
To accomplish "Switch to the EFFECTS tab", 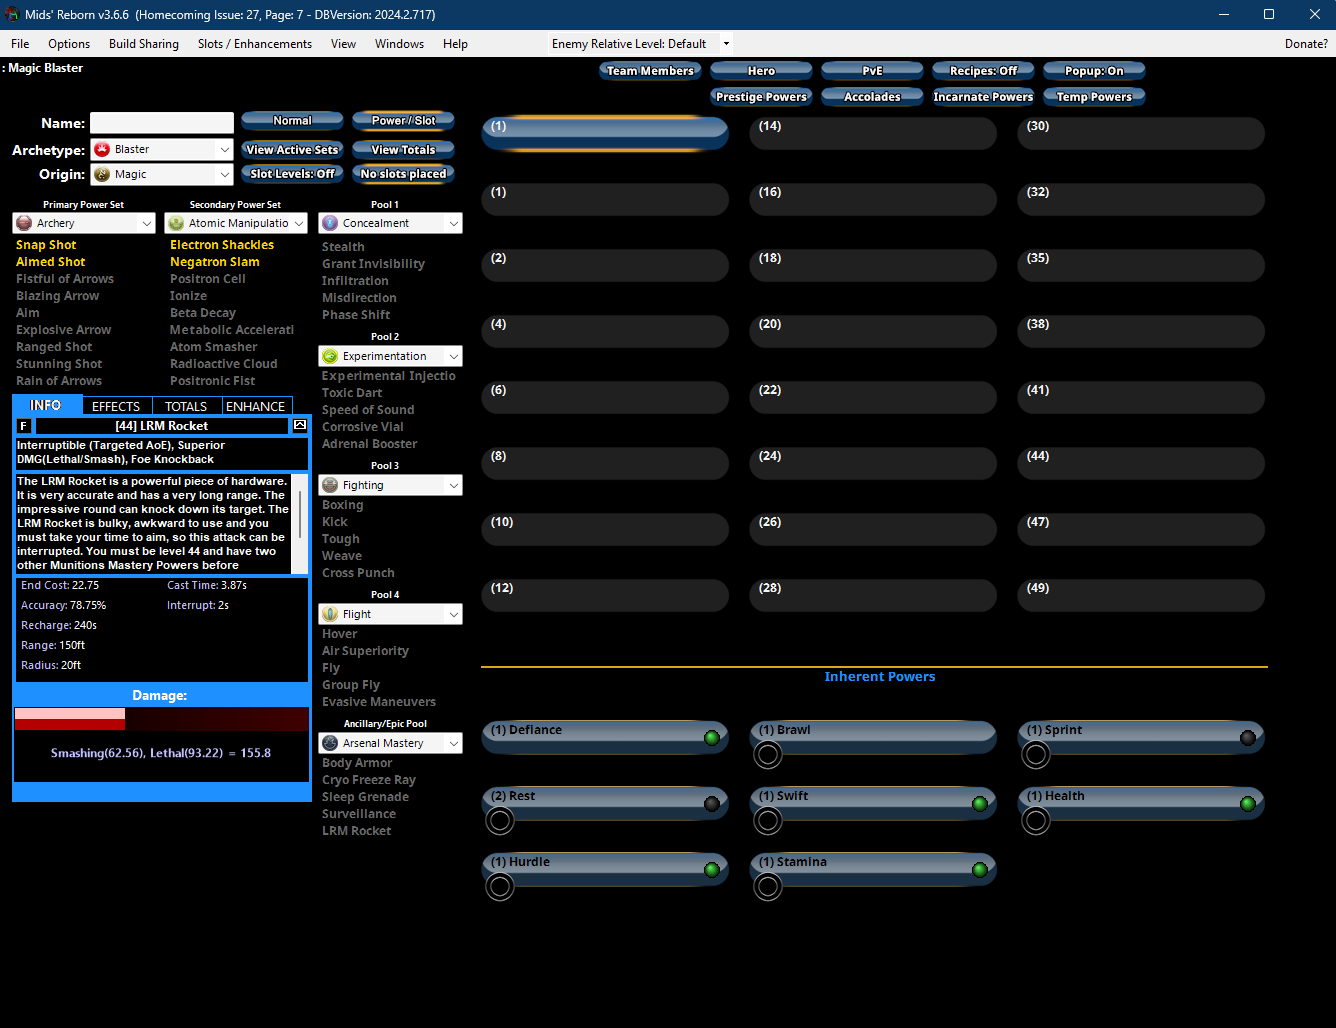I will tap(116, 406).
